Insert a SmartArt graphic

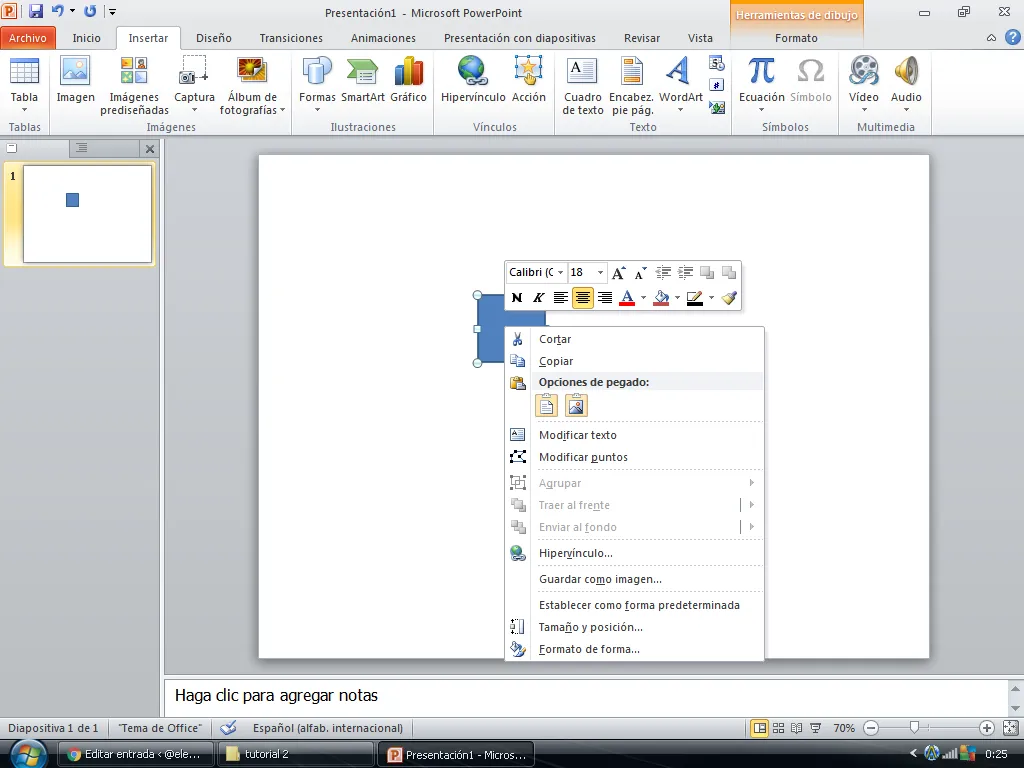click(x=362, y=80)
